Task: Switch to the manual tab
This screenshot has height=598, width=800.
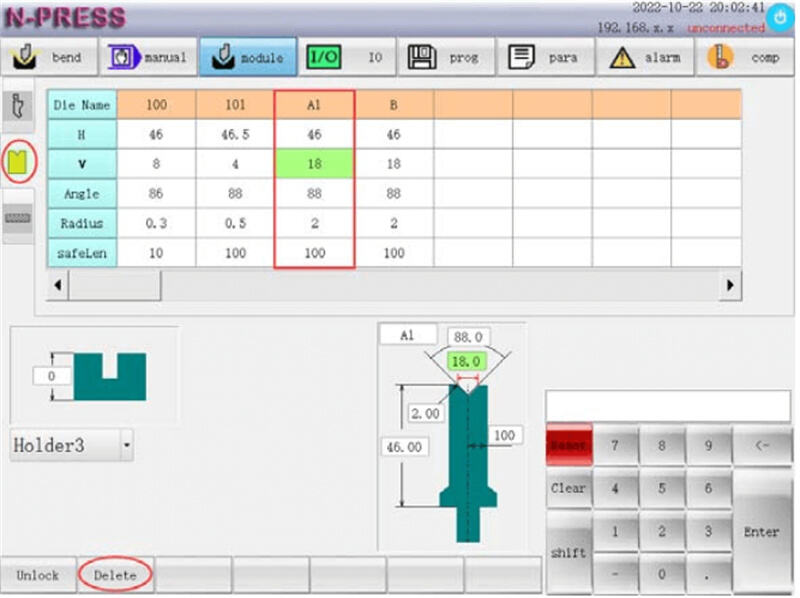Action: point(148,58)
